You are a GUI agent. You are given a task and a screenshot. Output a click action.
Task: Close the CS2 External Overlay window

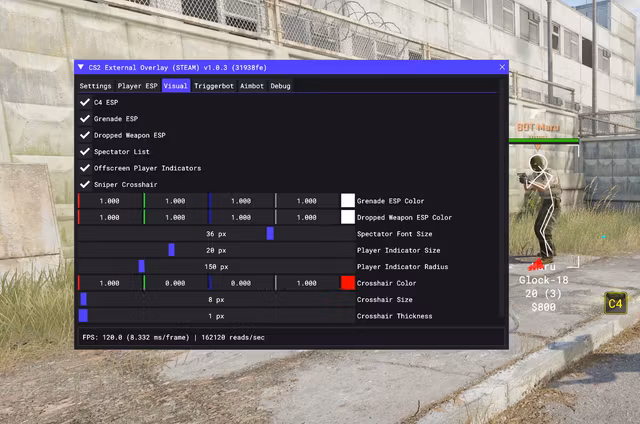click(502, 67)
